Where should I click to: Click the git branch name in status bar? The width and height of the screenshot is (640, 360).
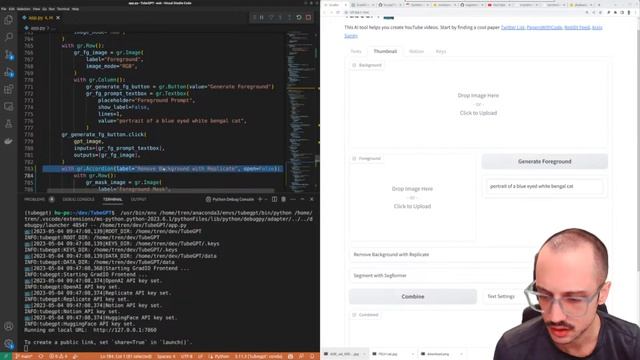pyautogui.click(x=23, y=356)
